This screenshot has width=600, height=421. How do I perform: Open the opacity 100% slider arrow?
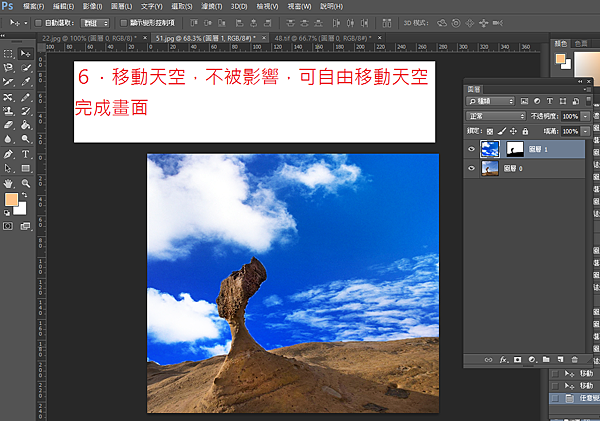(x=585, y=116)
